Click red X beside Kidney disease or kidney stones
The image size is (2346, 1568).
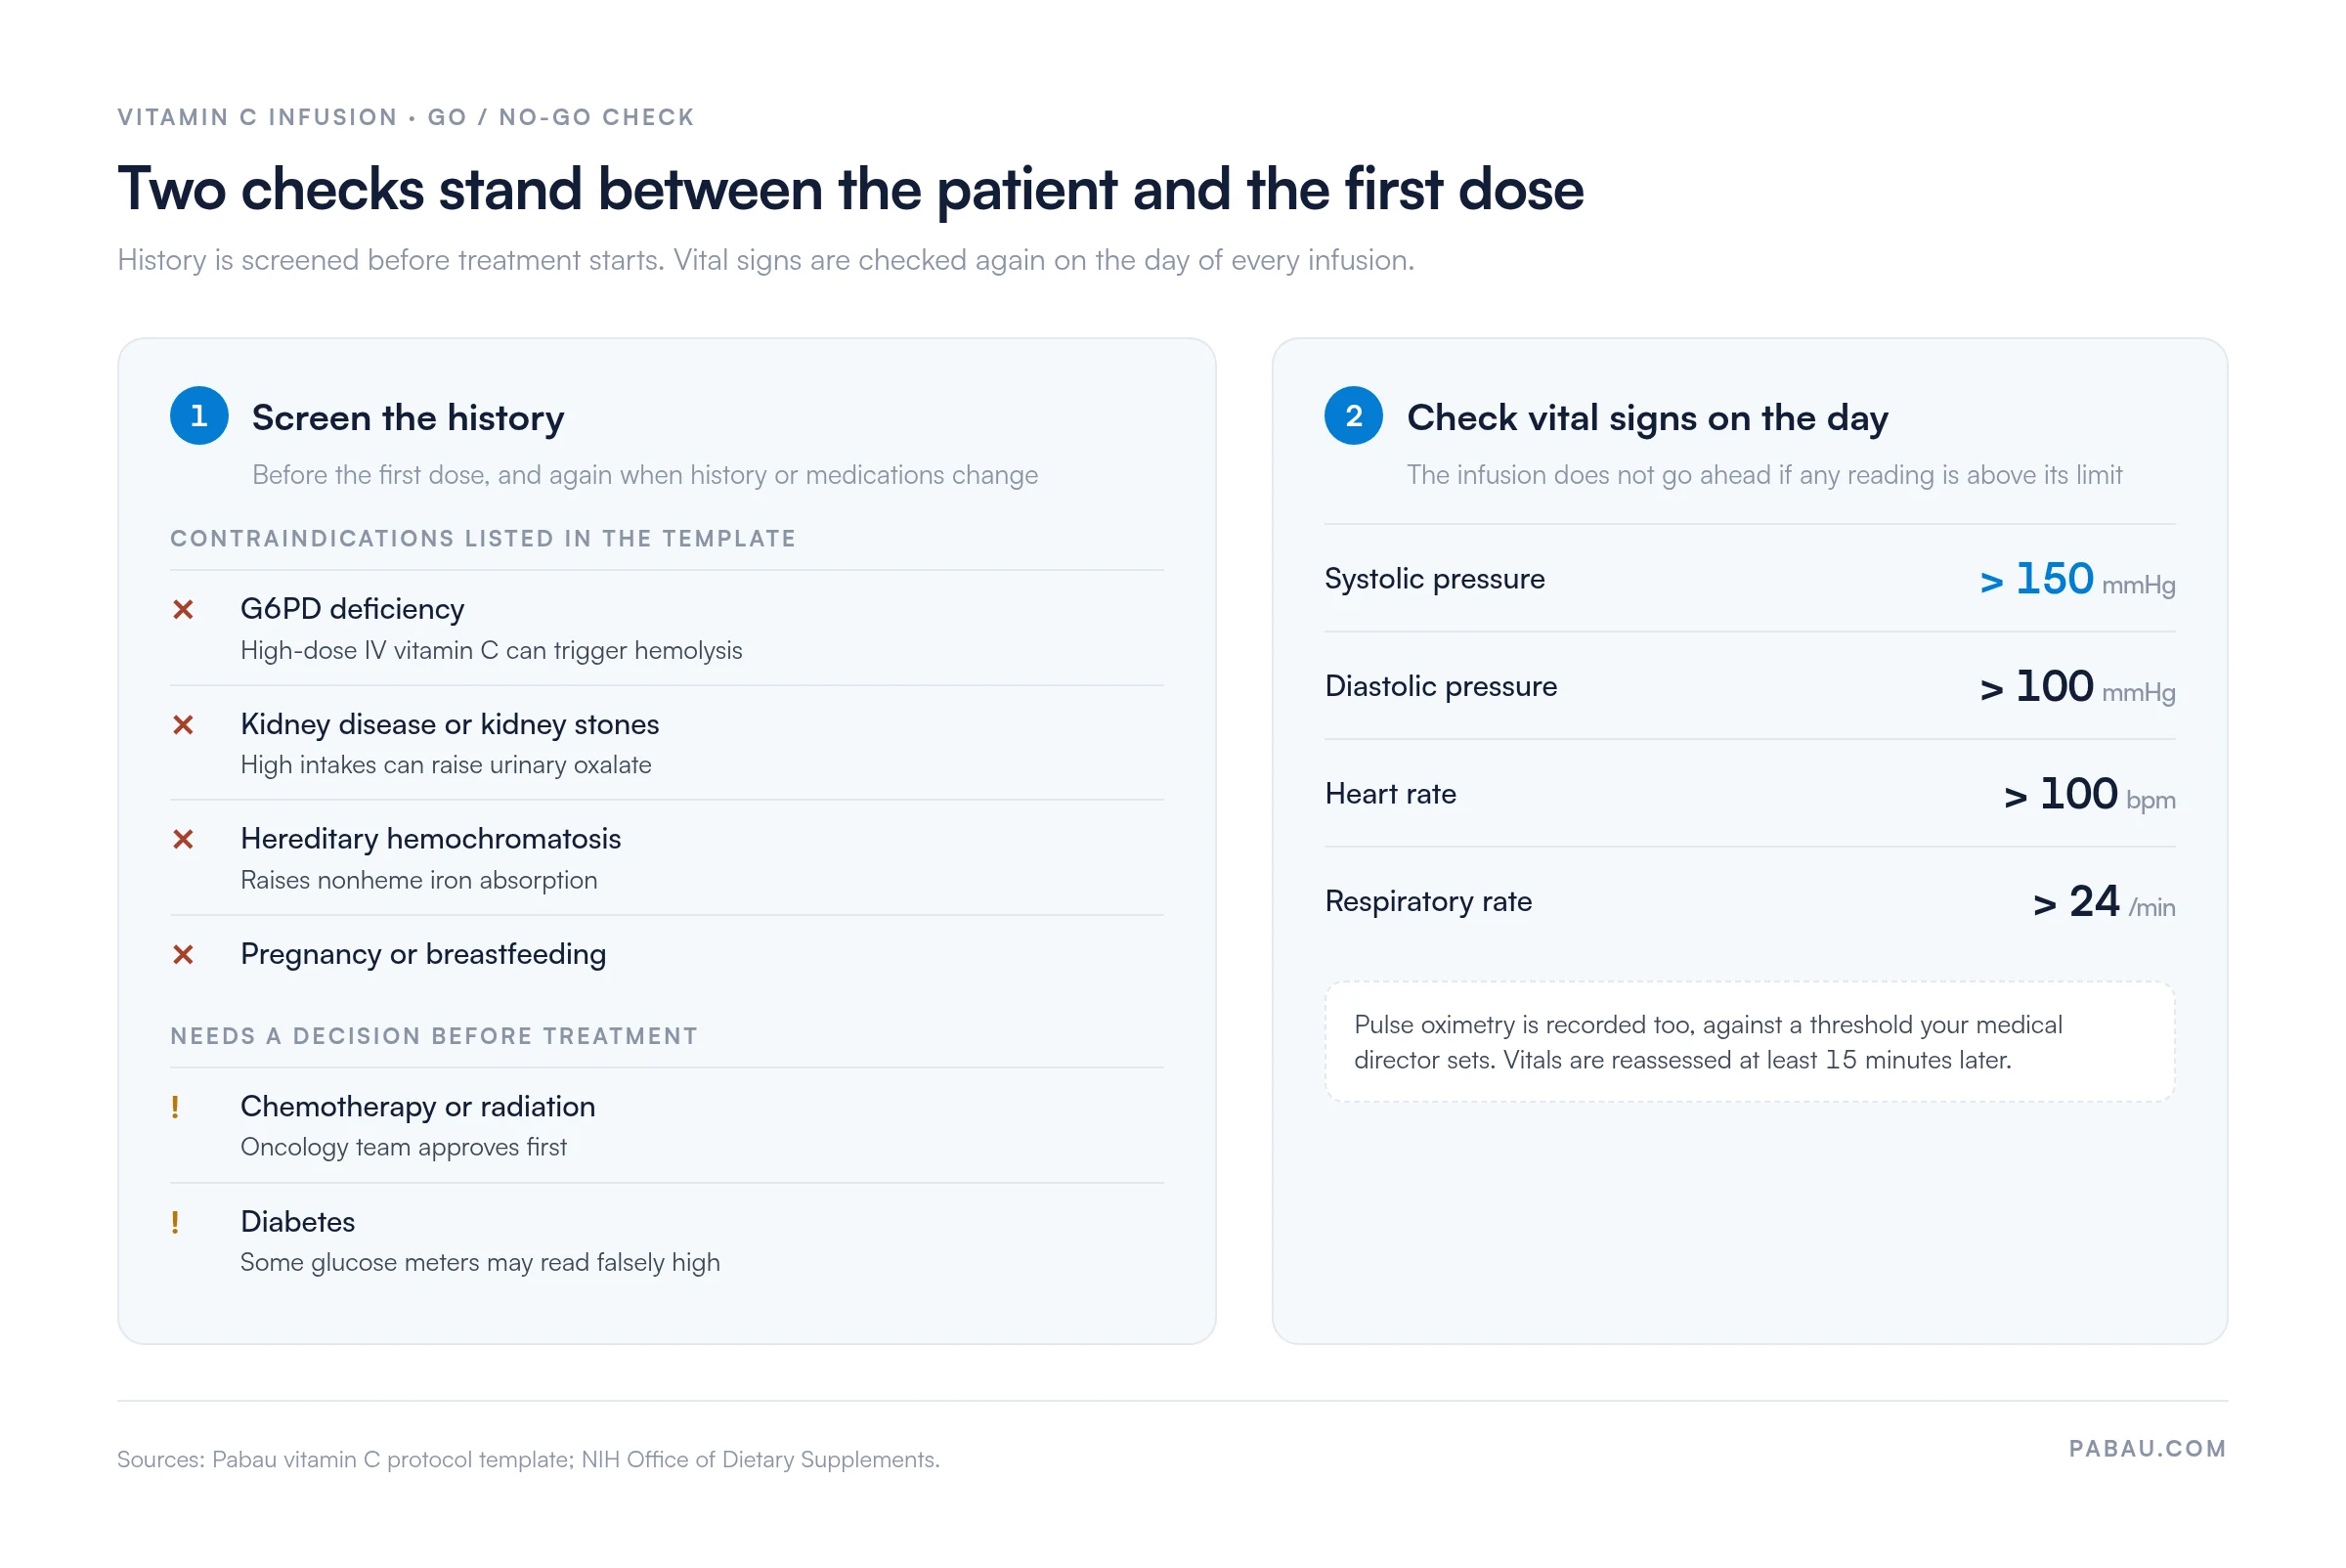click(183, 725)
